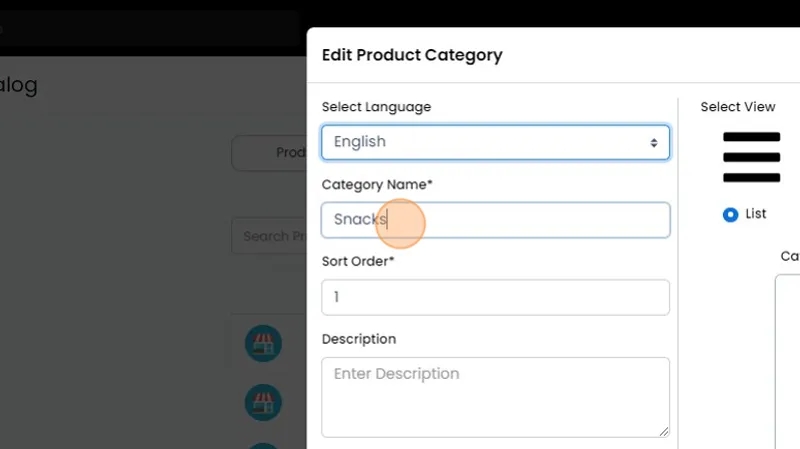Click the first store icon in product list
The height and width of the screenshot is (449, 800).
(x=263, y=344)
